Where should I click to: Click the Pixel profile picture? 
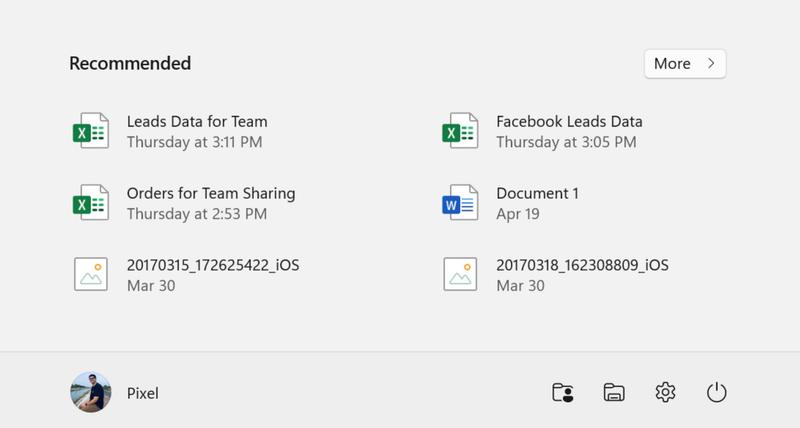(x=90, y=393)
